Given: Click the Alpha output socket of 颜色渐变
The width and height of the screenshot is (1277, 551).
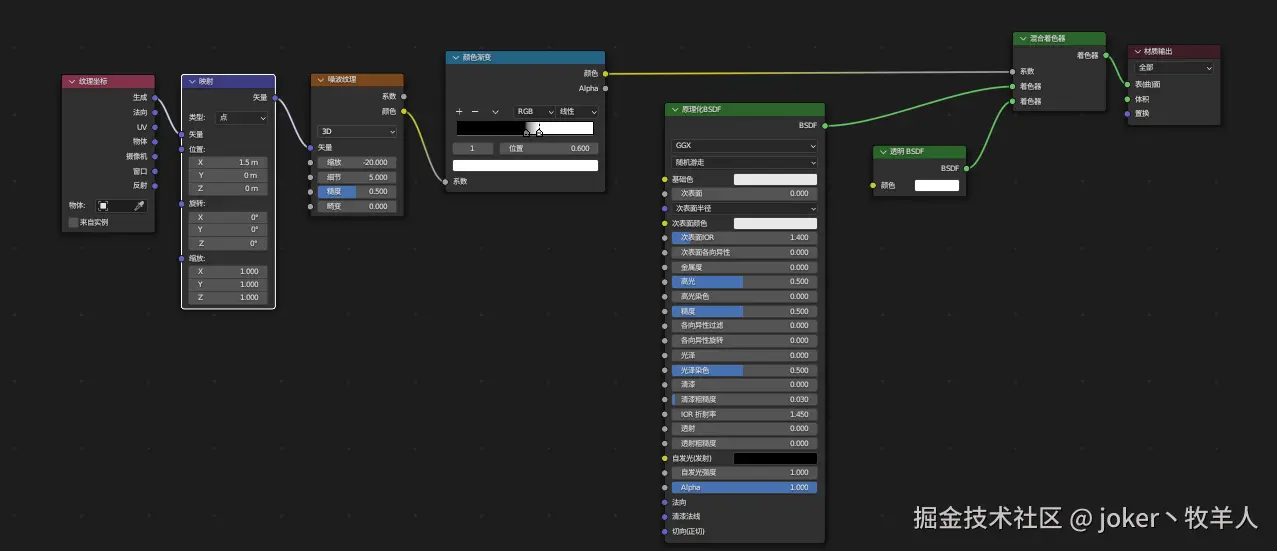Looking at the screenshot, I should point(605,88).
